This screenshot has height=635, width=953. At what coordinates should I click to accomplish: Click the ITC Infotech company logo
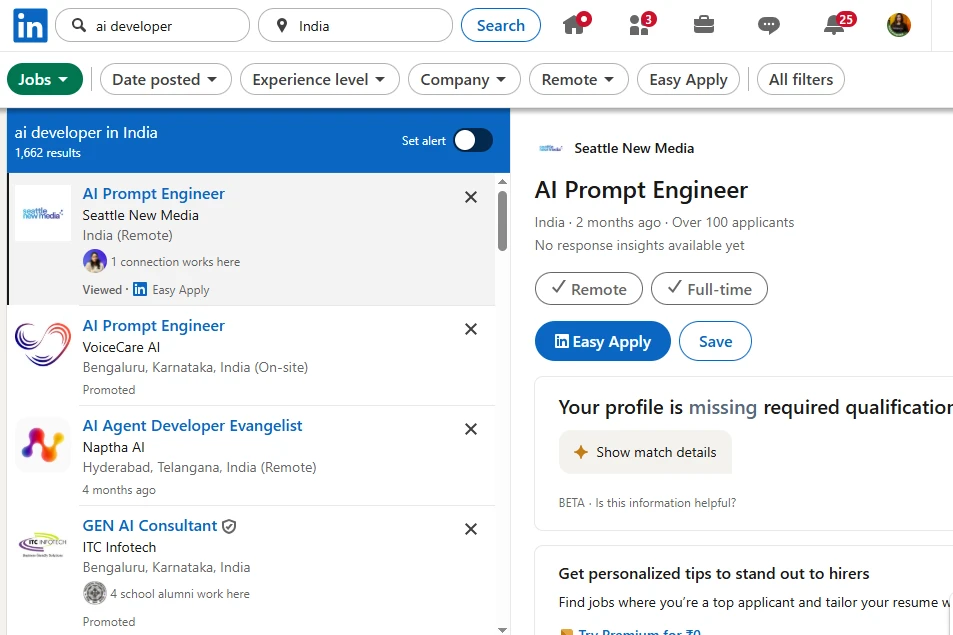(x=43, y=544)
